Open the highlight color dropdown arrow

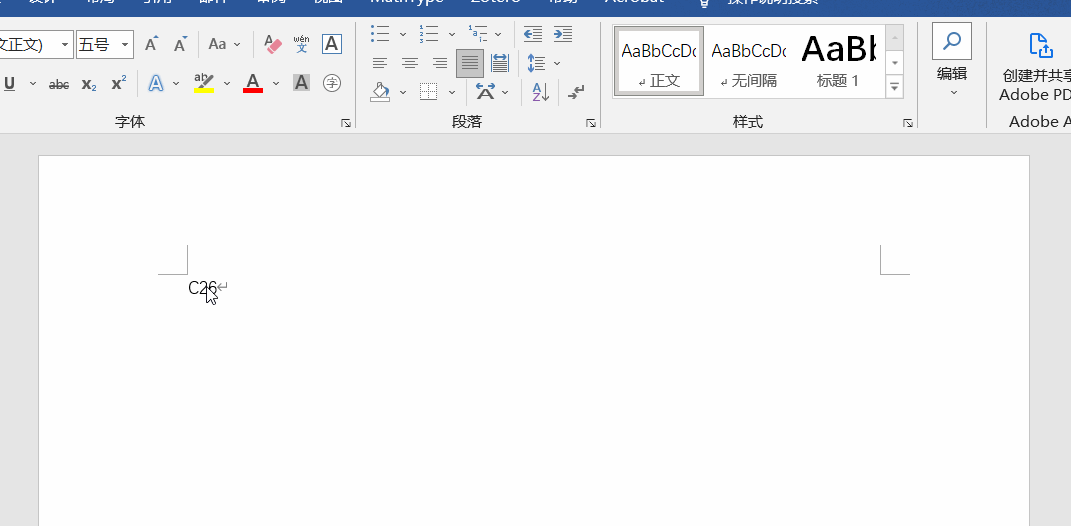pos(227,83)
